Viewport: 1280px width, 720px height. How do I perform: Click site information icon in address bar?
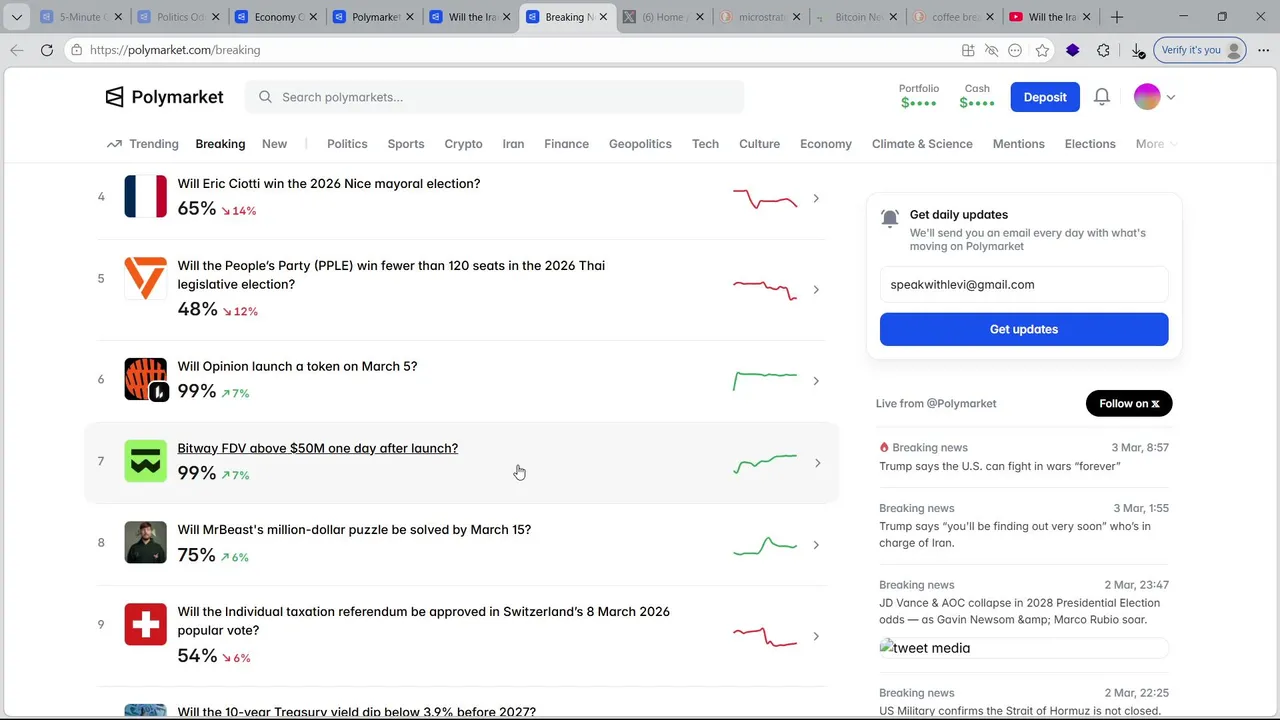(x=76, y=50)
